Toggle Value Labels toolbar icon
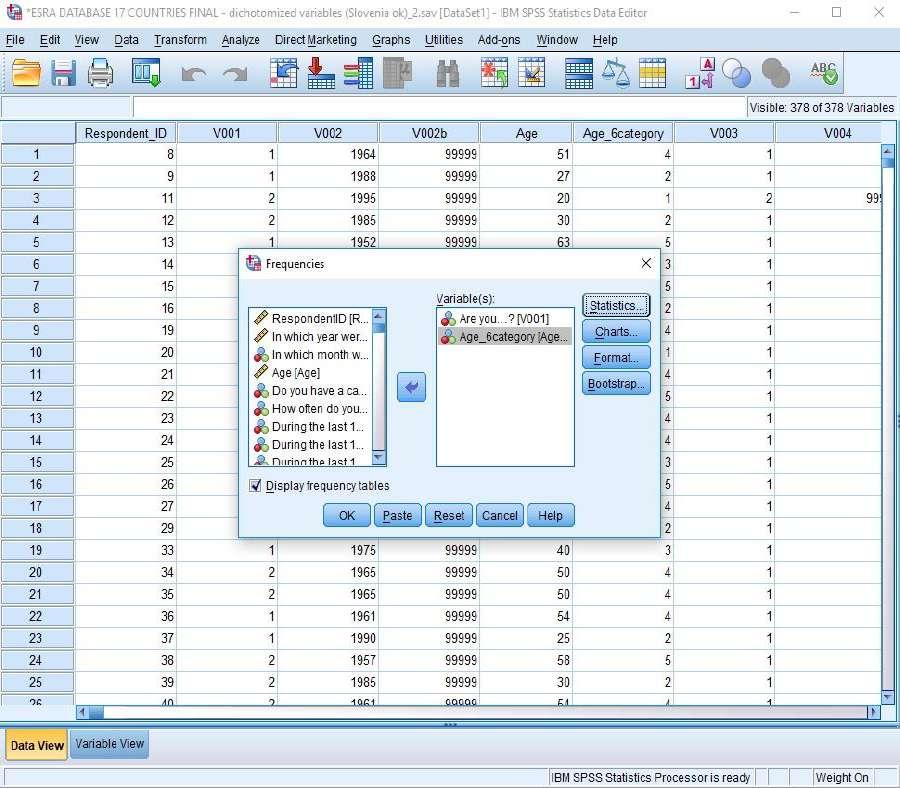Screen dimensions: 900x788 click(x=700, y=73)
